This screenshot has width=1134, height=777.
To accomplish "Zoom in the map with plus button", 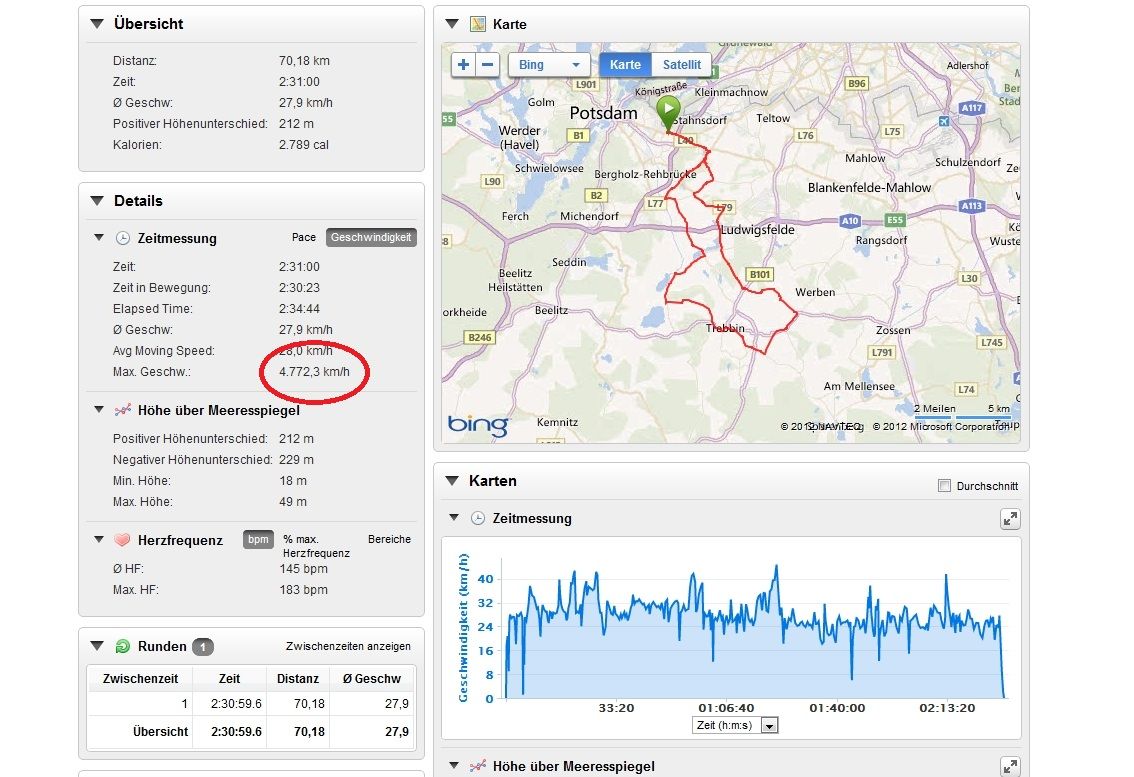I will (x=464, y=65).
